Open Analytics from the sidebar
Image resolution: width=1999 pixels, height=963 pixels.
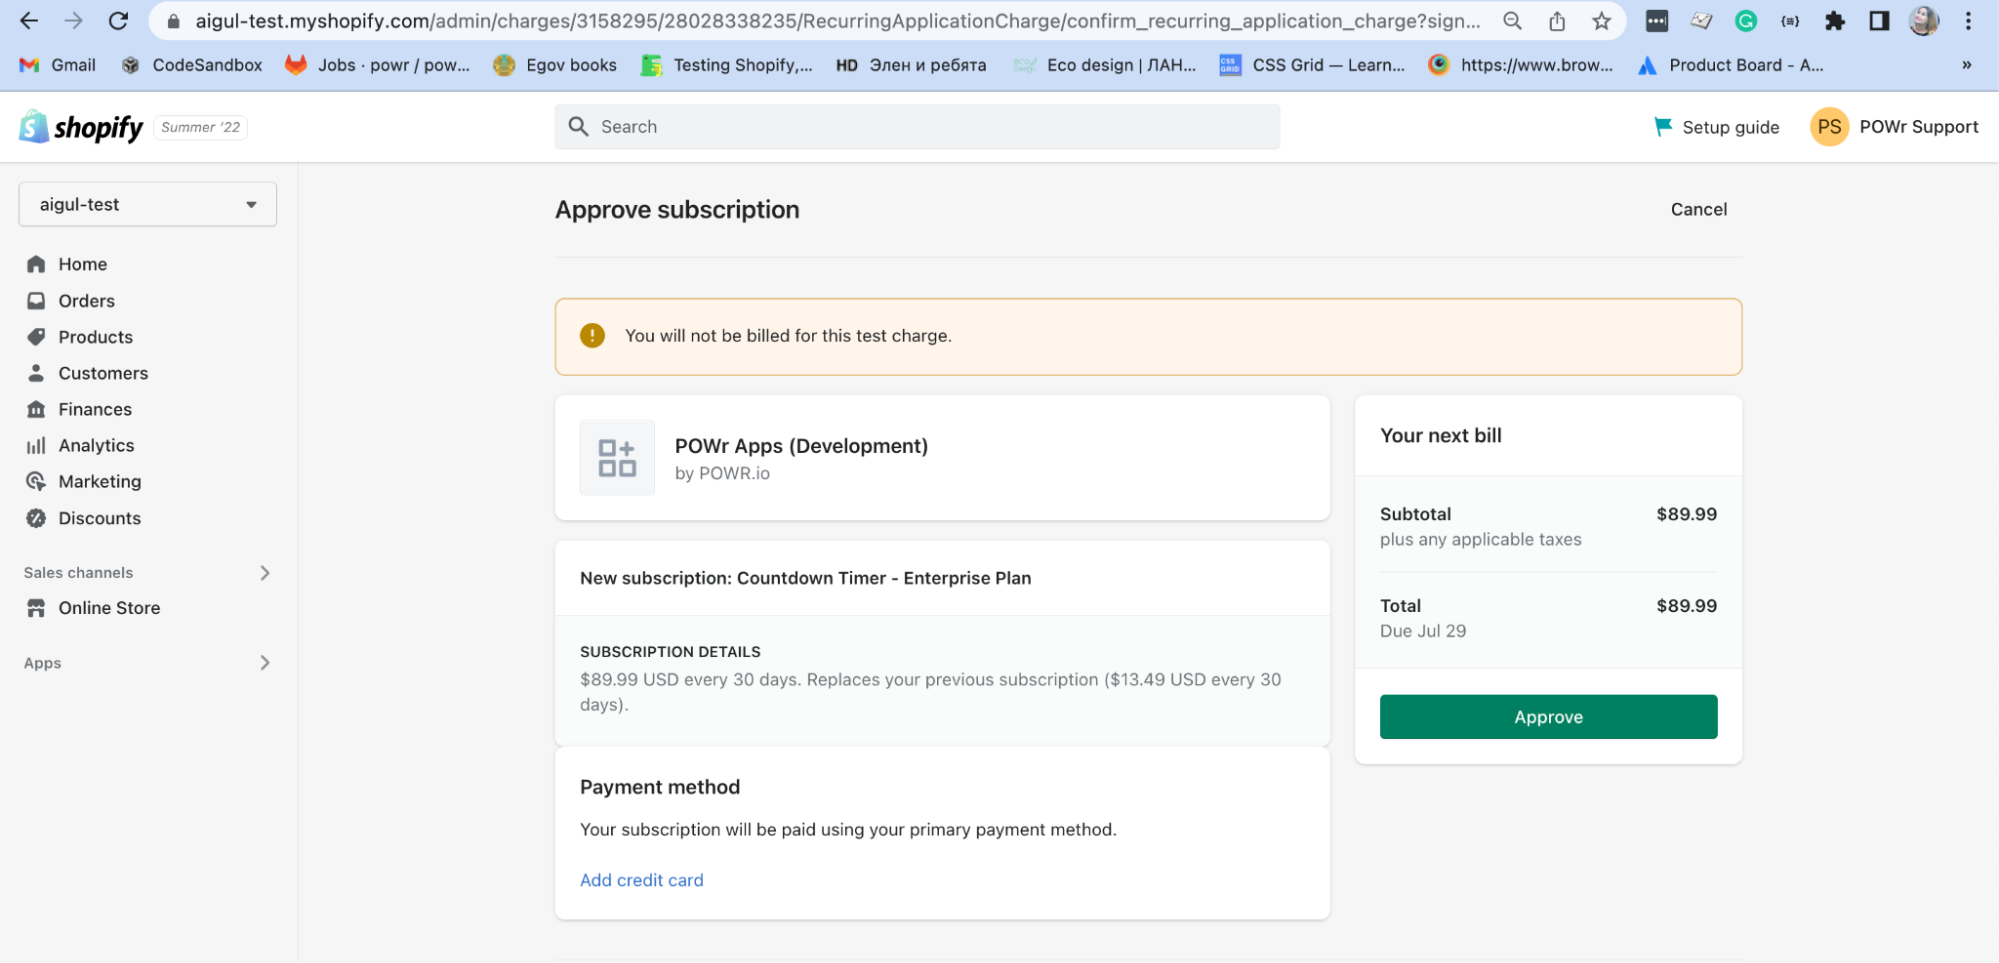pos(96,445)
